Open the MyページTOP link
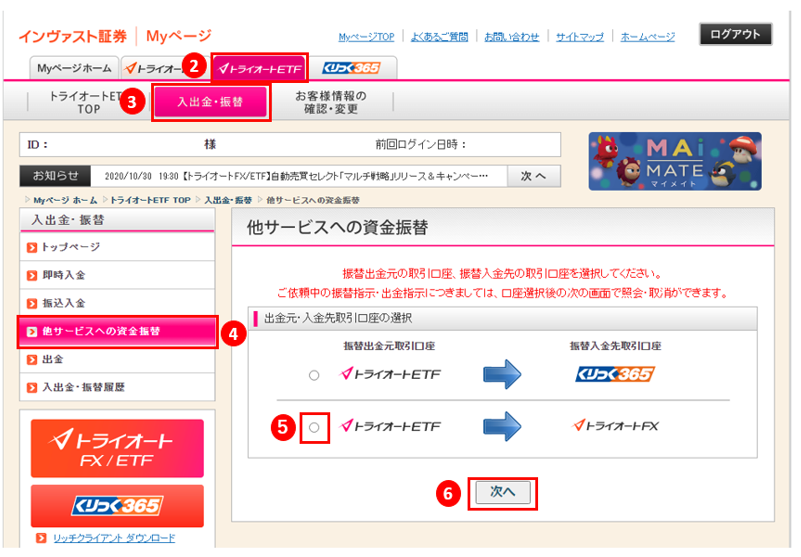Viewport: 801px width, 557px height. click(366, 37)
